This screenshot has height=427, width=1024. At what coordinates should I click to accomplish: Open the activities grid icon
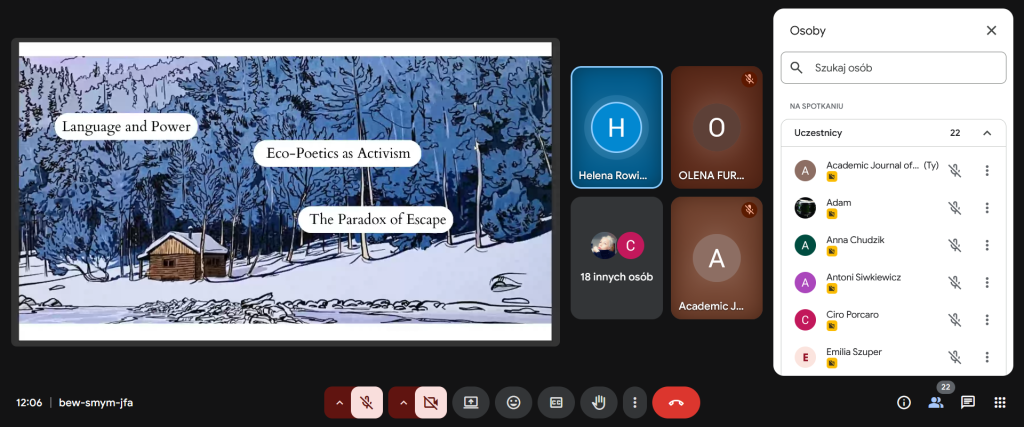[x=1000, y=402]
